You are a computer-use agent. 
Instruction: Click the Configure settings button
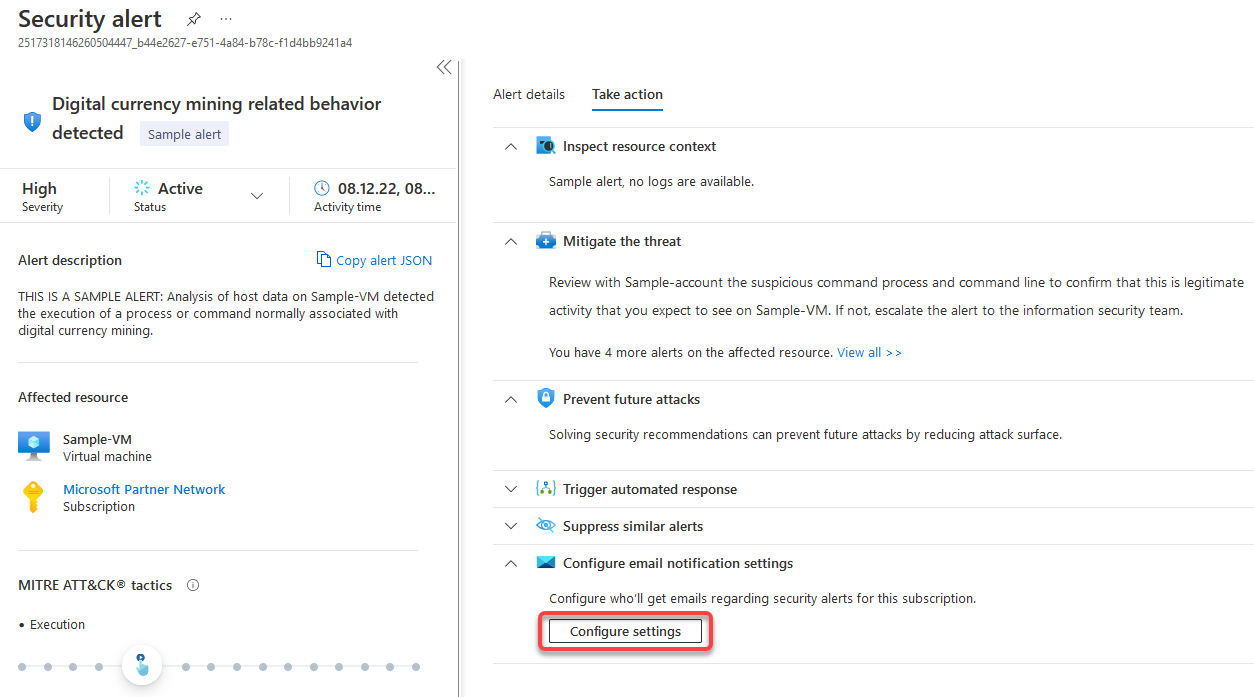(625, 631)
